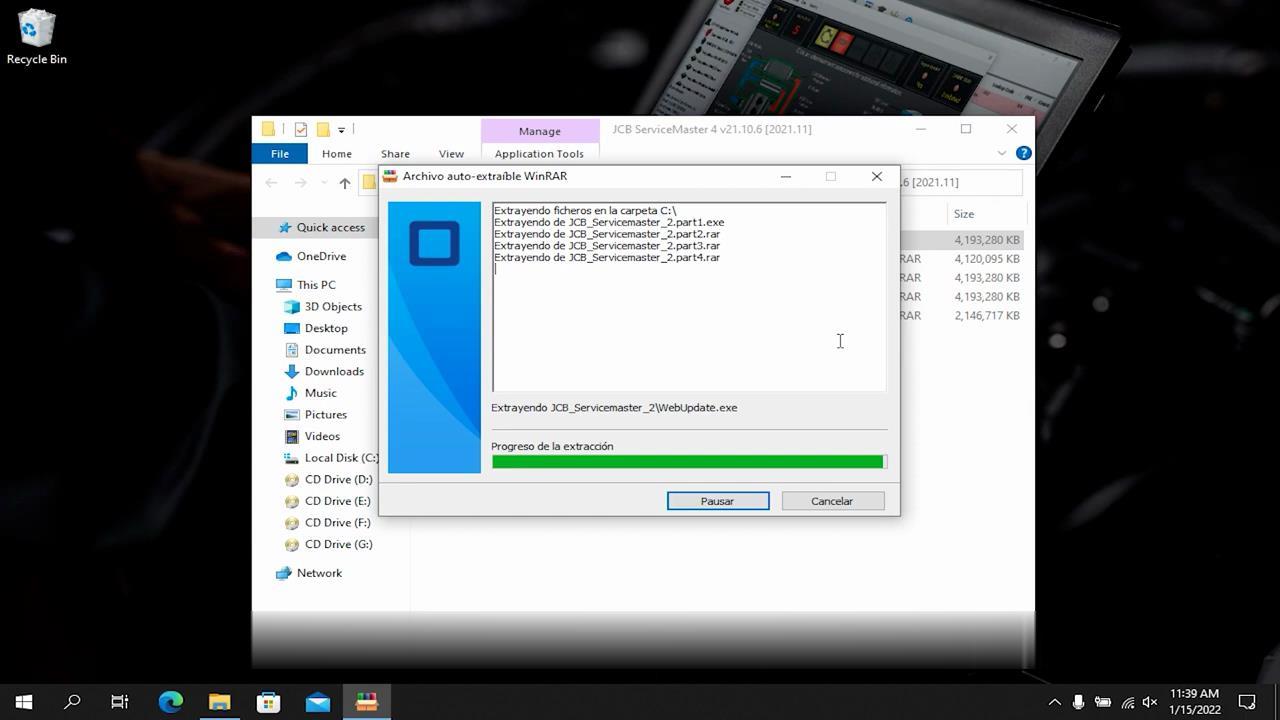Open the 3D Objects folder
The height and width of the screenshot is (720, 1280).
[333, 307]
